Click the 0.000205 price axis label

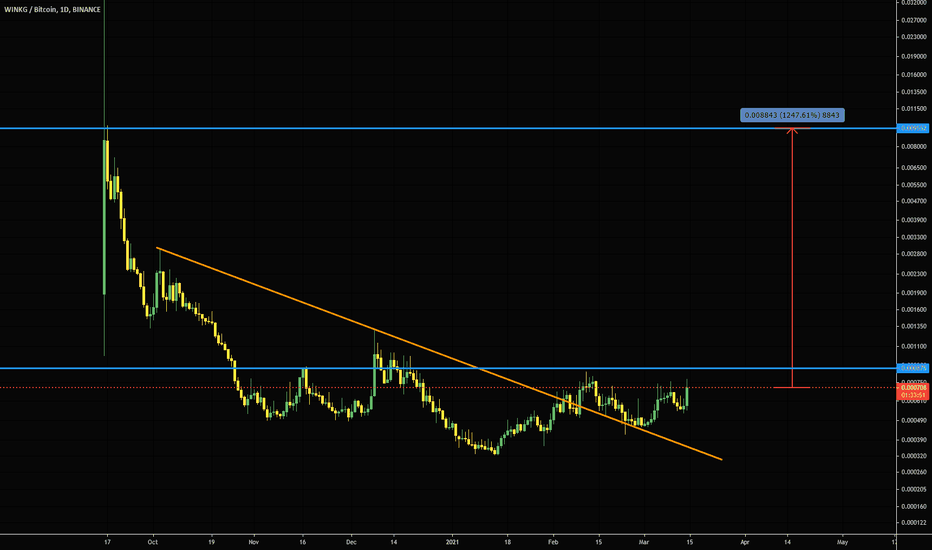(x=914, y=490)
